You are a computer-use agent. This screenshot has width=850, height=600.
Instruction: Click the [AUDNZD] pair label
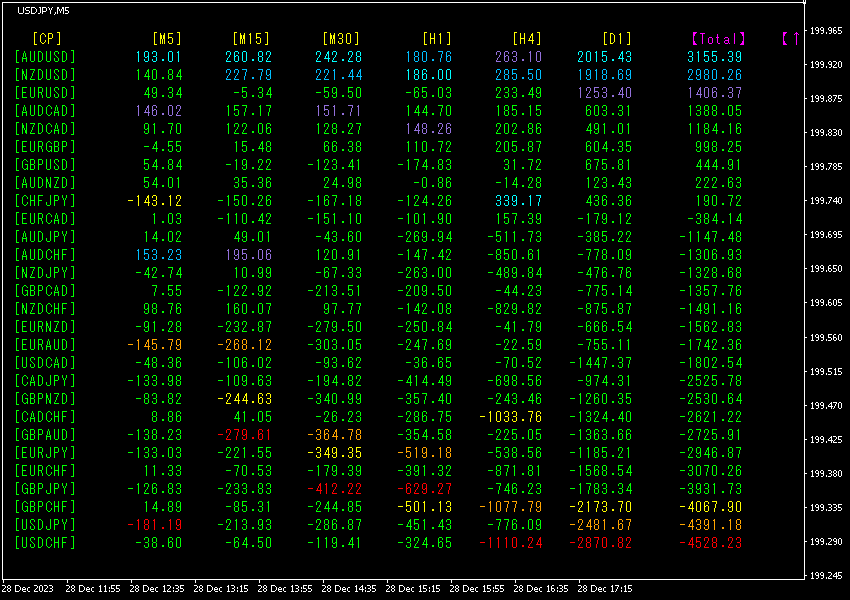(x=45, y=183)
